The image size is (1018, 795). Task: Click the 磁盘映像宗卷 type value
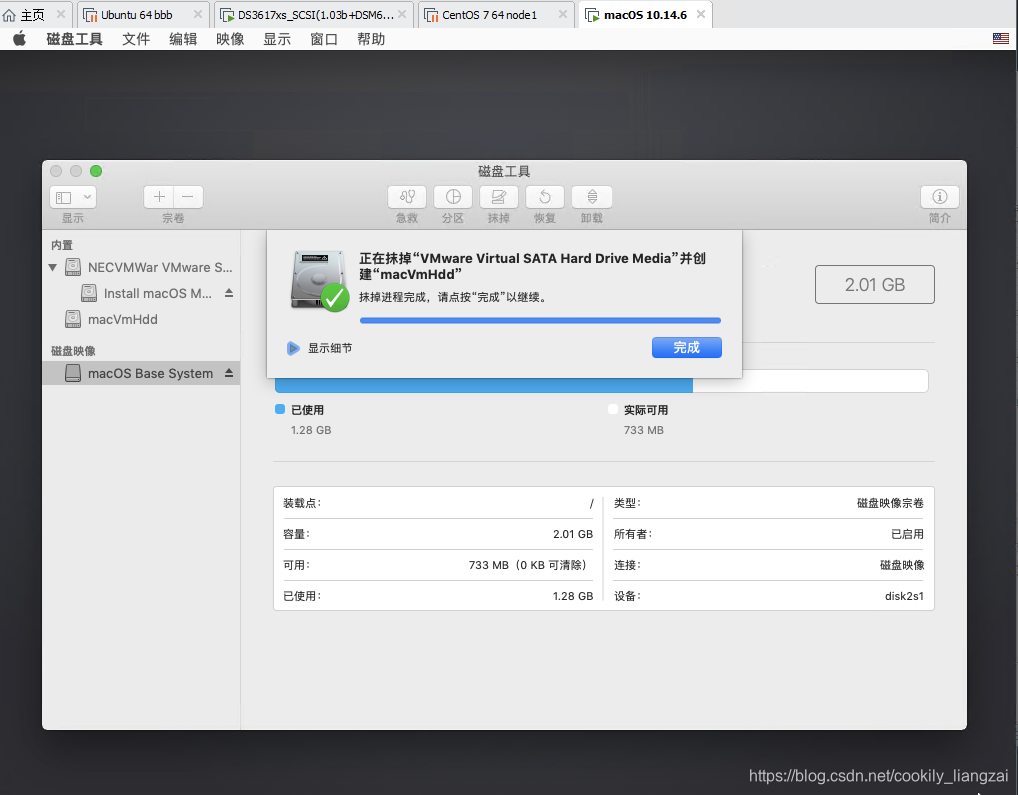click(x=890, y=503)
